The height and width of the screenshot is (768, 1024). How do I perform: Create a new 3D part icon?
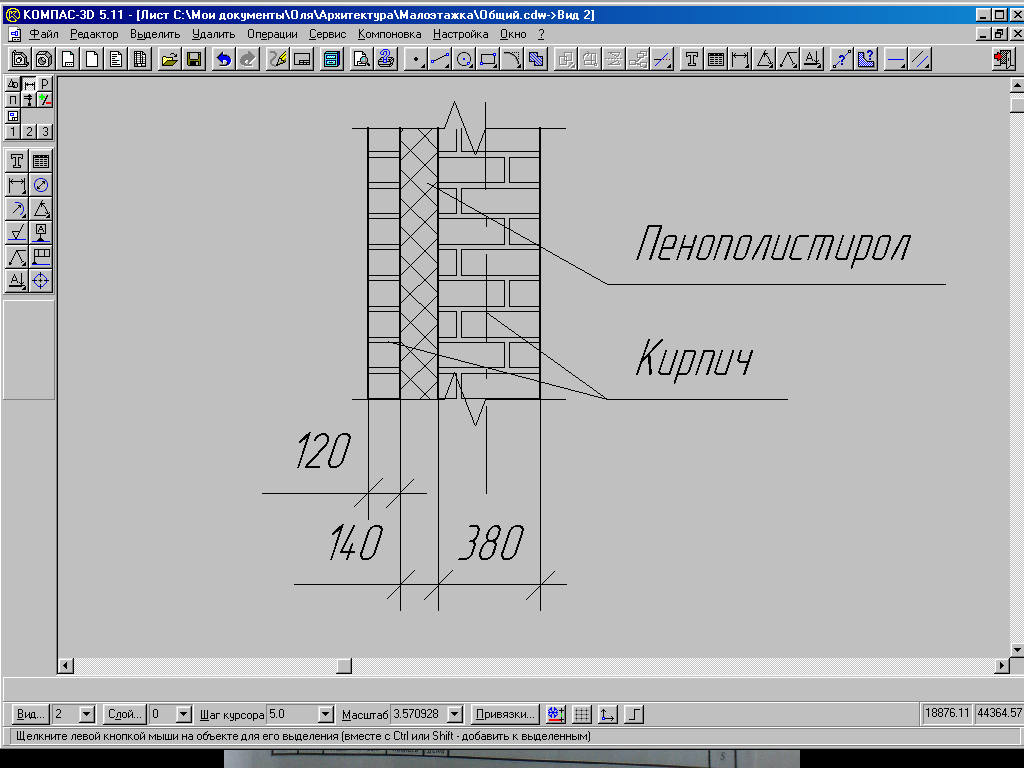44,59
